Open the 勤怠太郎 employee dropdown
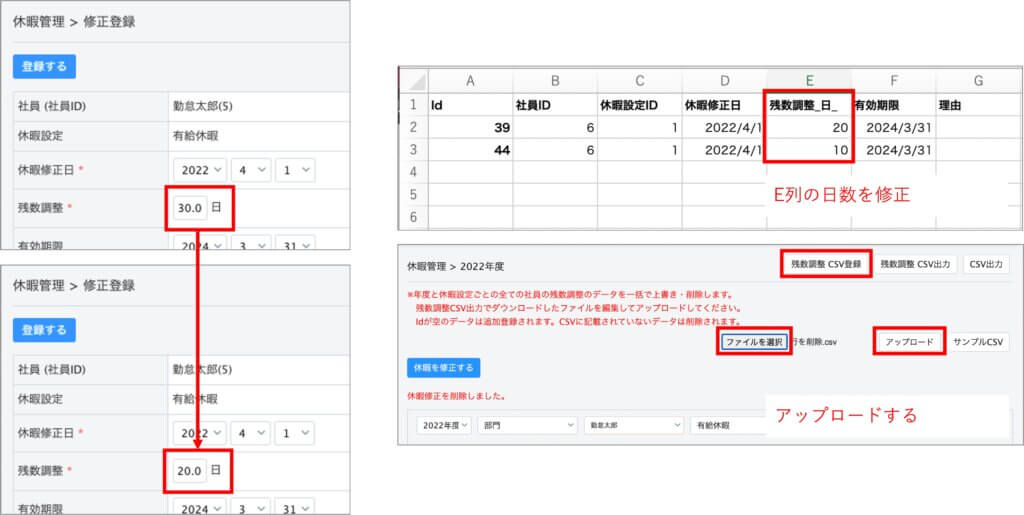The image size is (1024, 515). 632,425
